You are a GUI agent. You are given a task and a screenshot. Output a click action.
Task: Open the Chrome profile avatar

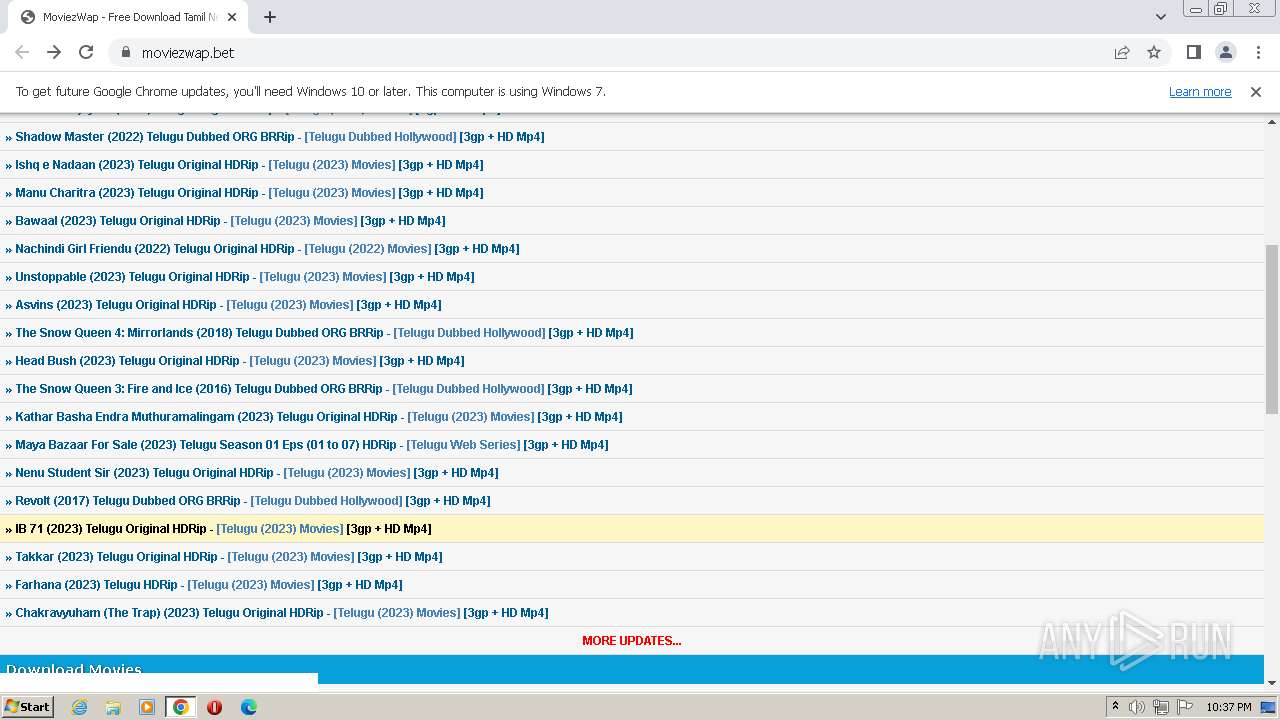pos(1226,52)
